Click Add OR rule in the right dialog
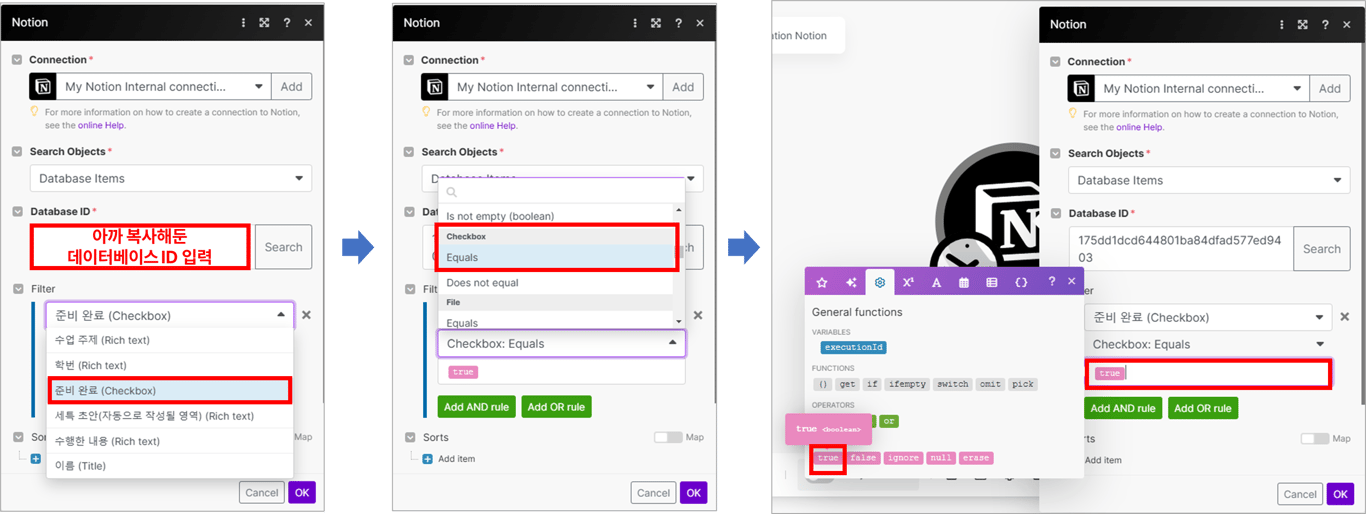 click(x=1205, y=408)
